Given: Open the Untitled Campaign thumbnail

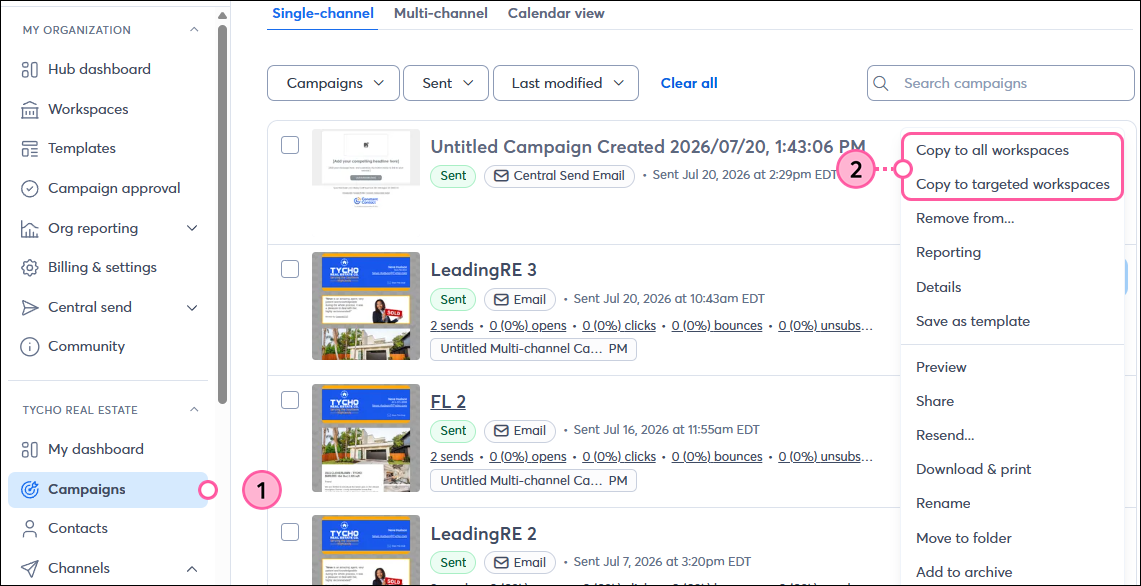Looking at the screenshot, I should tap(365, 170).
